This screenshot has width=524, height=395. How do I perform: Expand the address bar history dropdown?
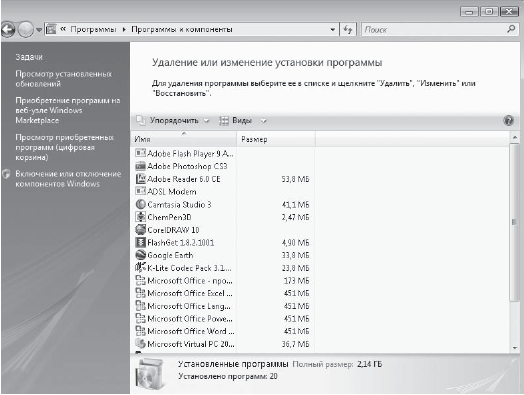[333, 30]
